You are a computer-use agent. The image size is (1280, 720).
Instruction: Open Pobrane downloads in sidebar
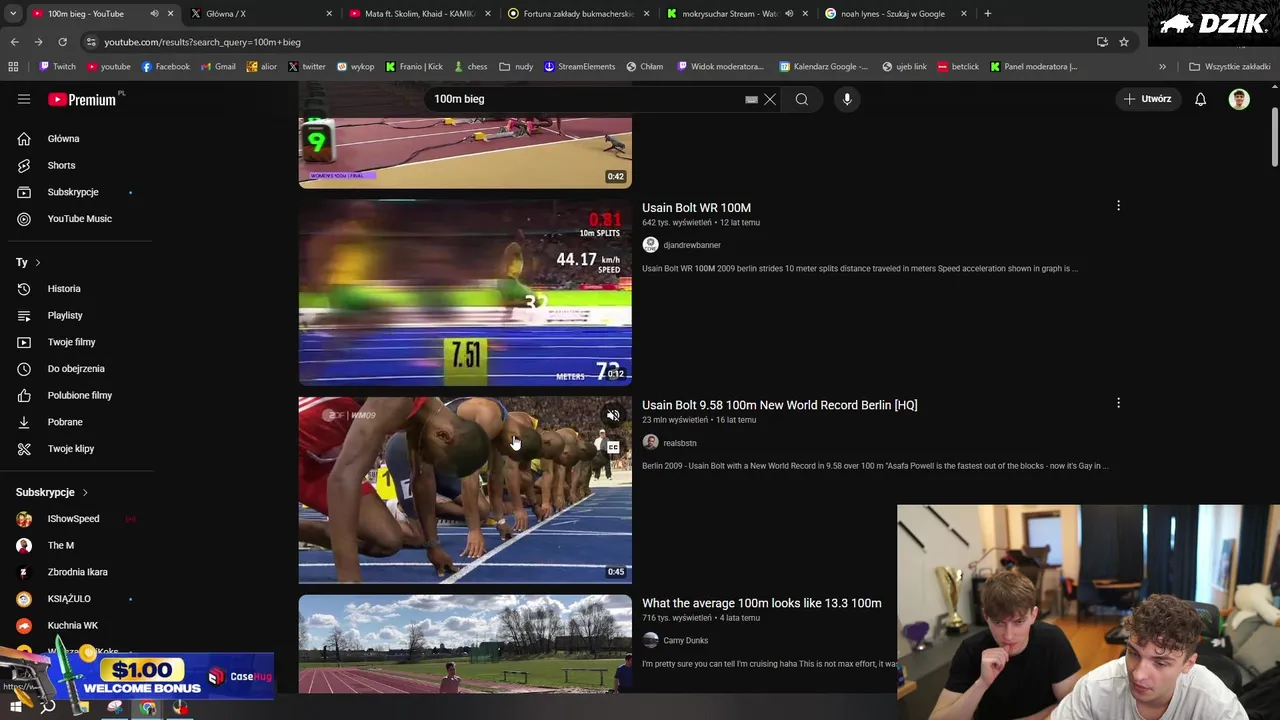tap(65, 422)
